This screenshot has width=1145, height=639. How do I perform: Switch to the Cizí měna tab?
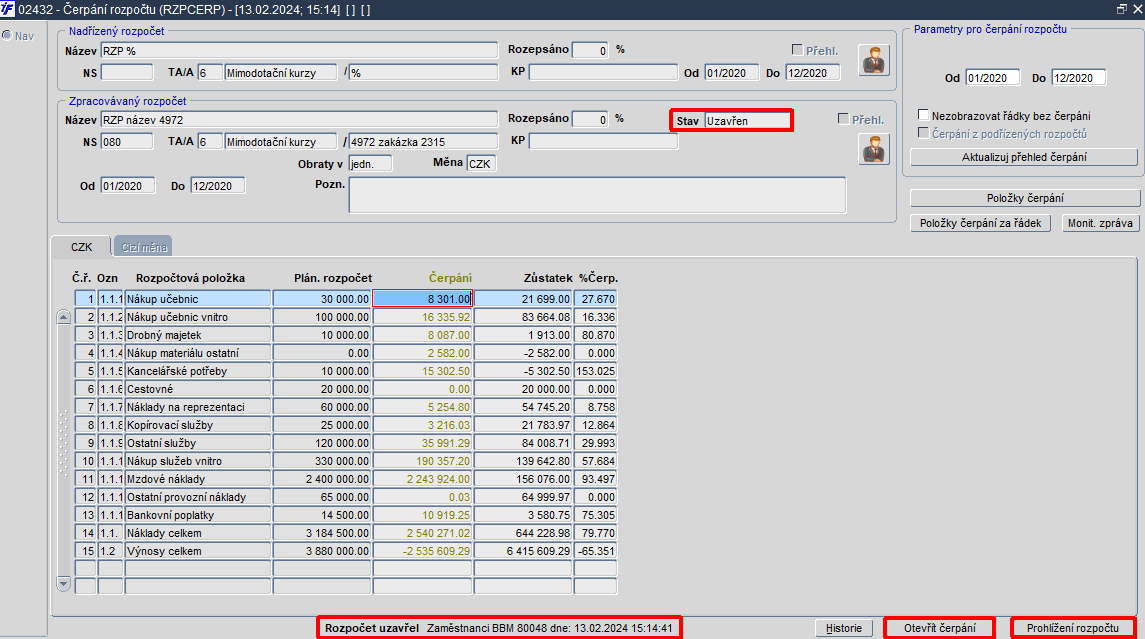click(x=144, y=247)
